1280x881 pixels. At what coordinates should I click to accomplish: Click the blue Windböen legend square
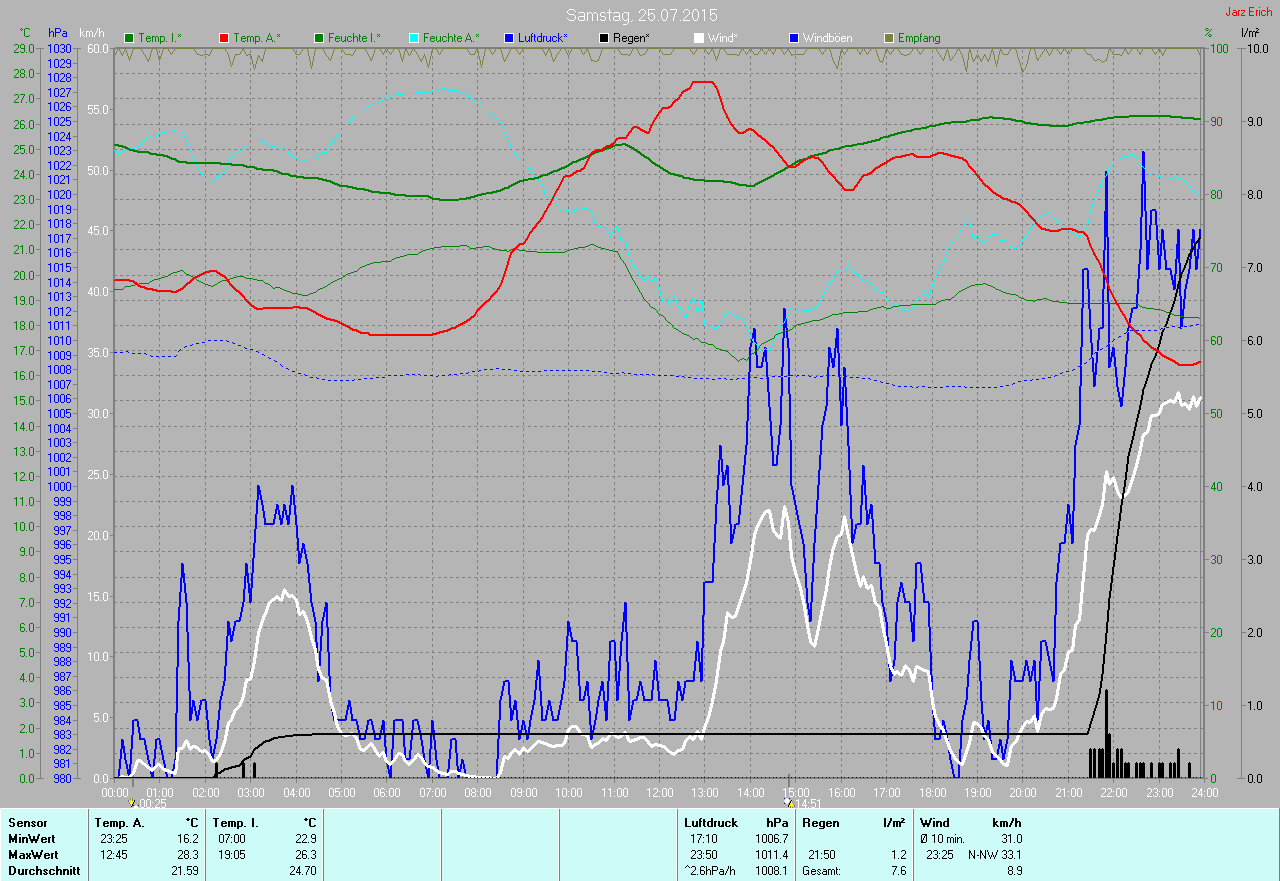click(794, 38)
